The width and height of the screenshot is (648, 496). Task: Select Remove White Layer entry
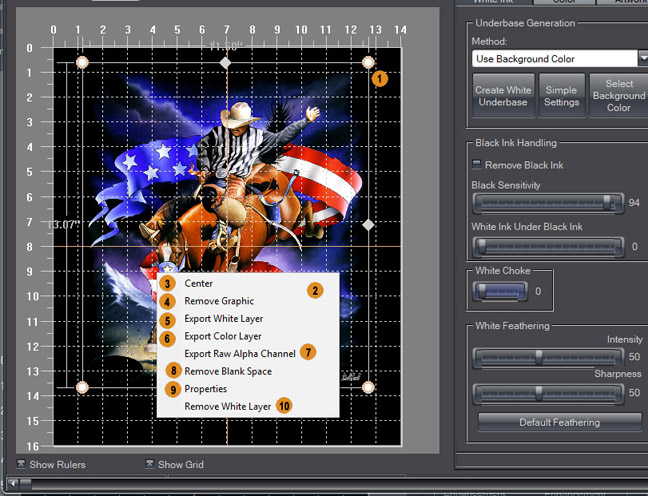(228, 406)
